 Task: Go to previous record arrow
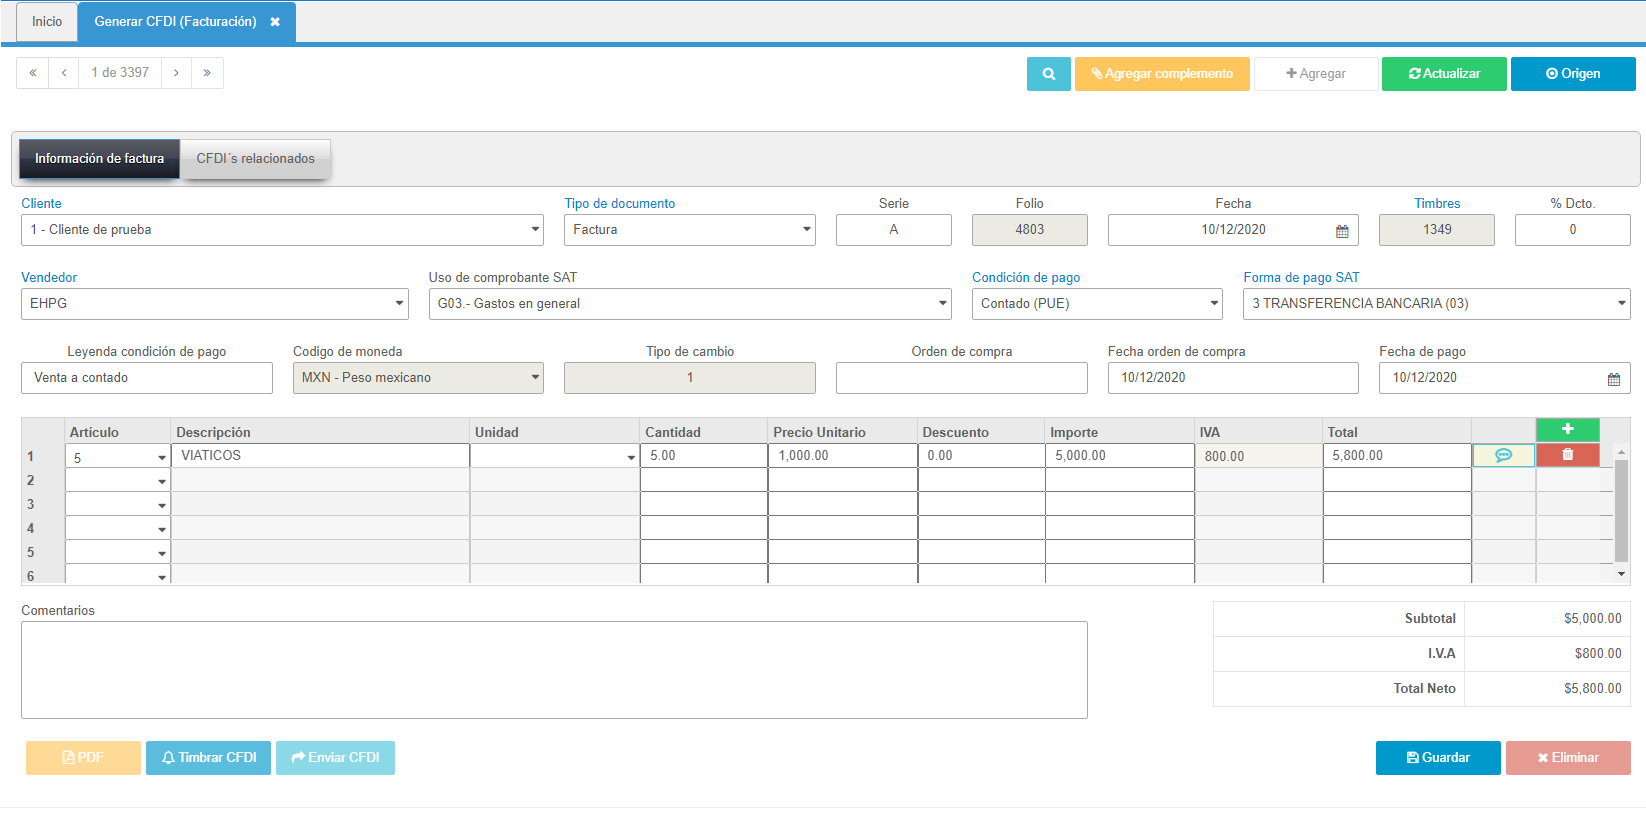[x=64, y=73]
